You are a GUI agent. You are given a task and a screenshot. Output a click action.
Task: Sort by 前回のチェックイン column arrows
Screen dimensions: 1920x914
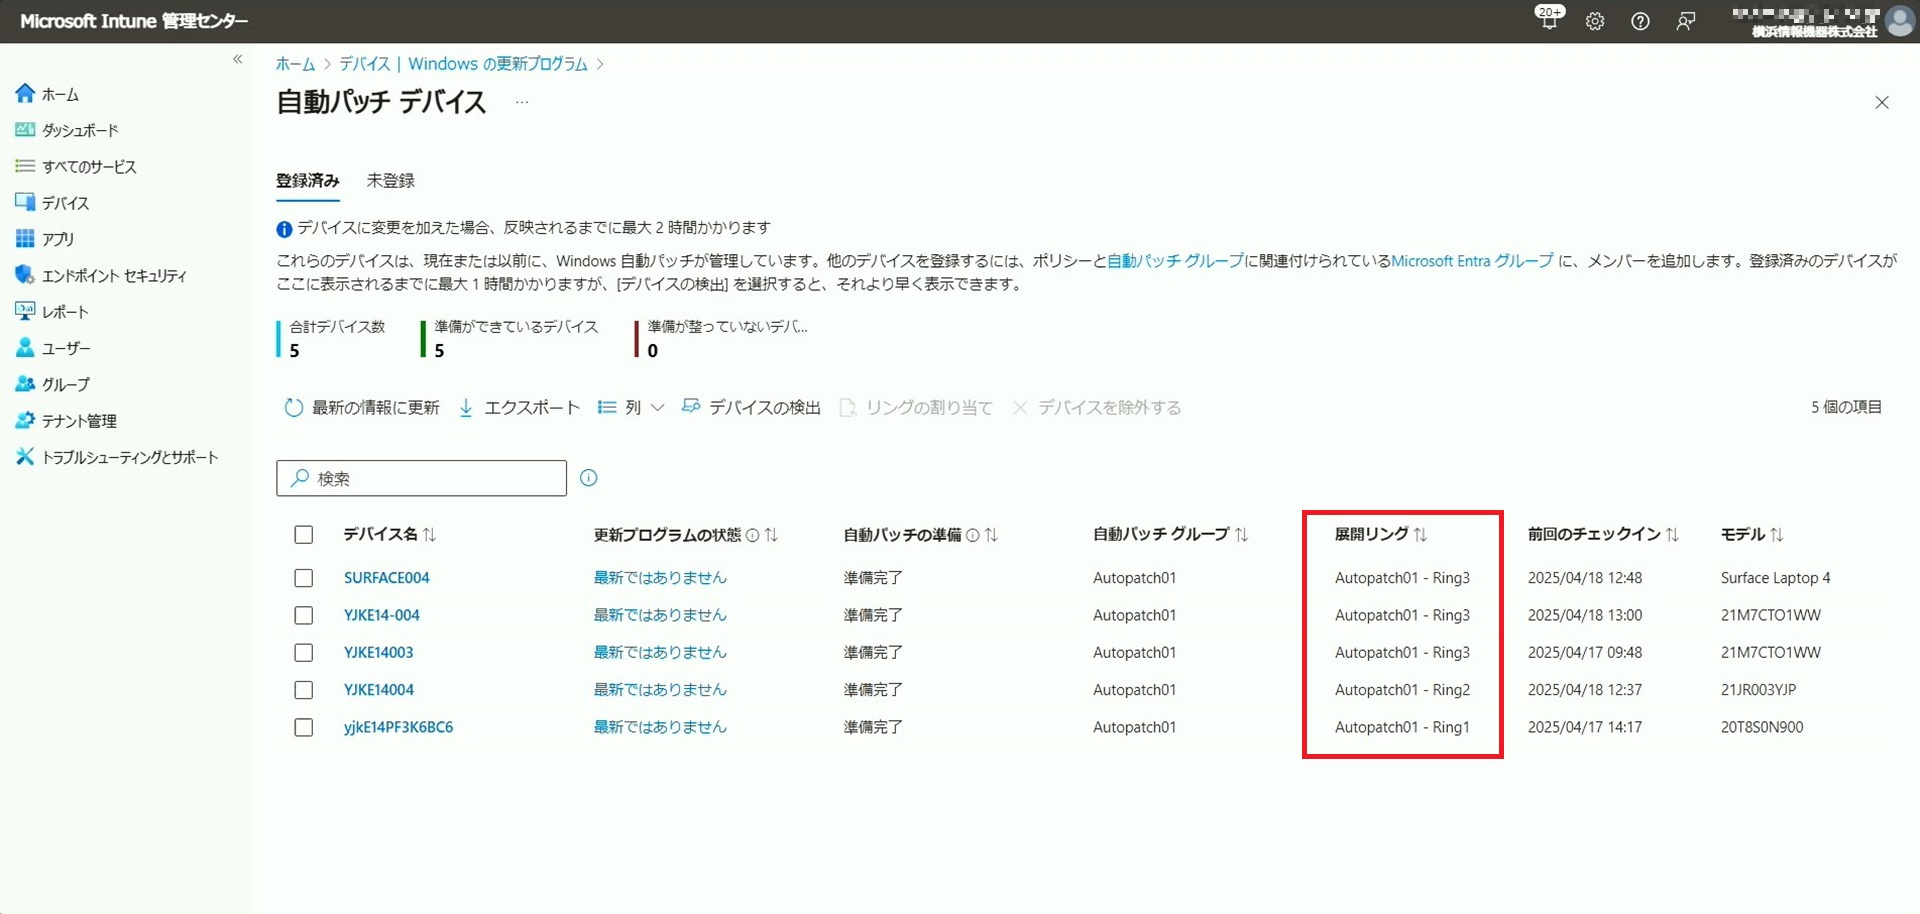point(1672,535)
